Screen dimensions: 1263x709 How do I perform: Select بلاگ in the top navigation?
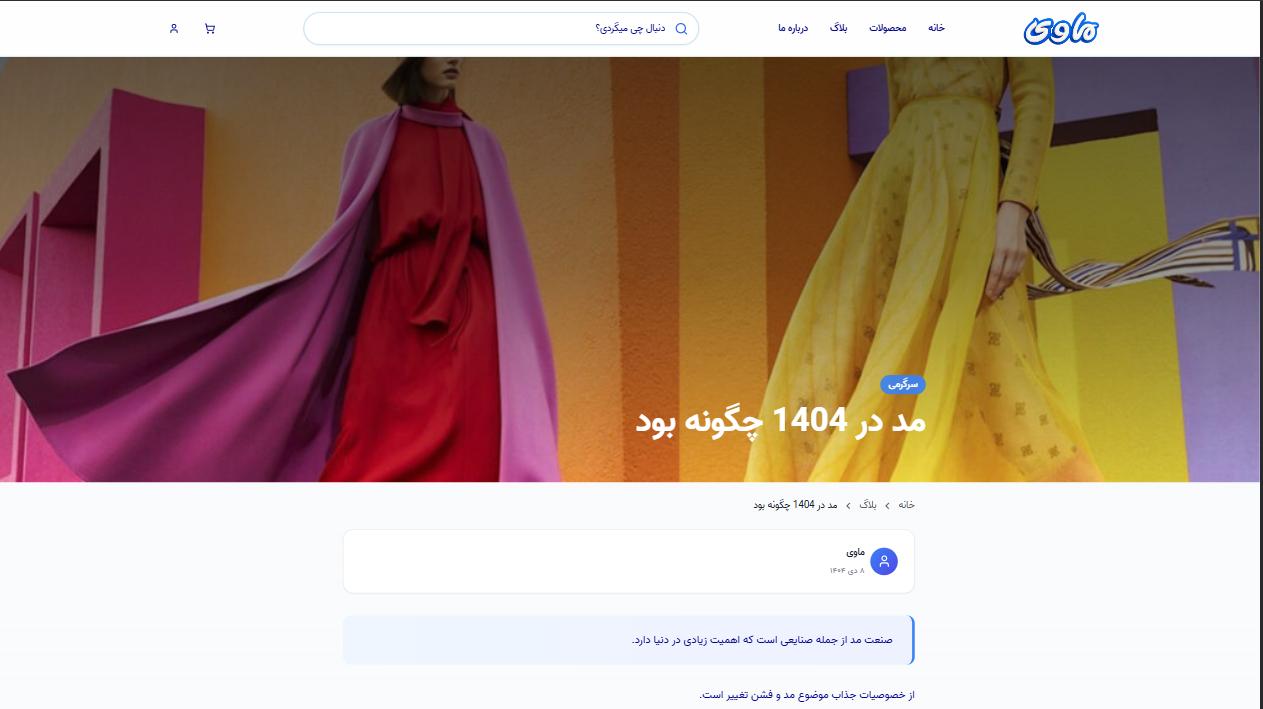(x=839, y=28)
